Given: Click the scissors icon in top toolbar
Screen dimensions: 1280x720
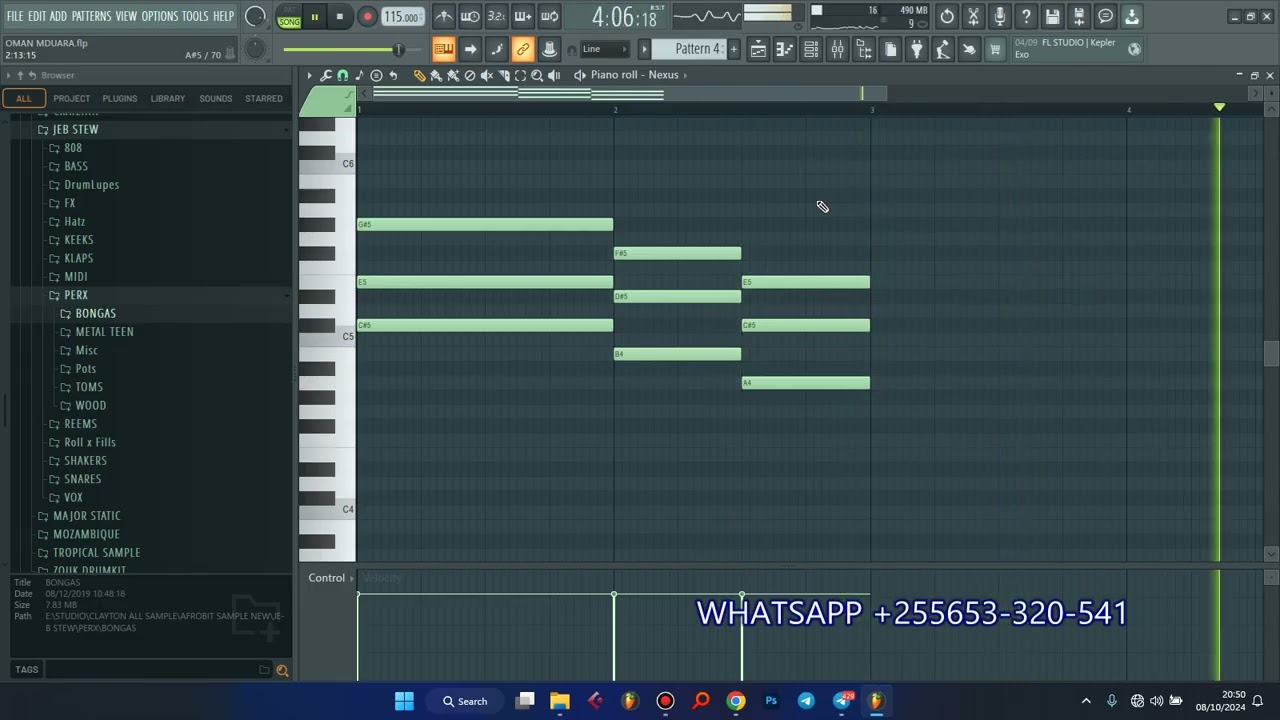Looking at the screenshot, I should tap(973, 16).
